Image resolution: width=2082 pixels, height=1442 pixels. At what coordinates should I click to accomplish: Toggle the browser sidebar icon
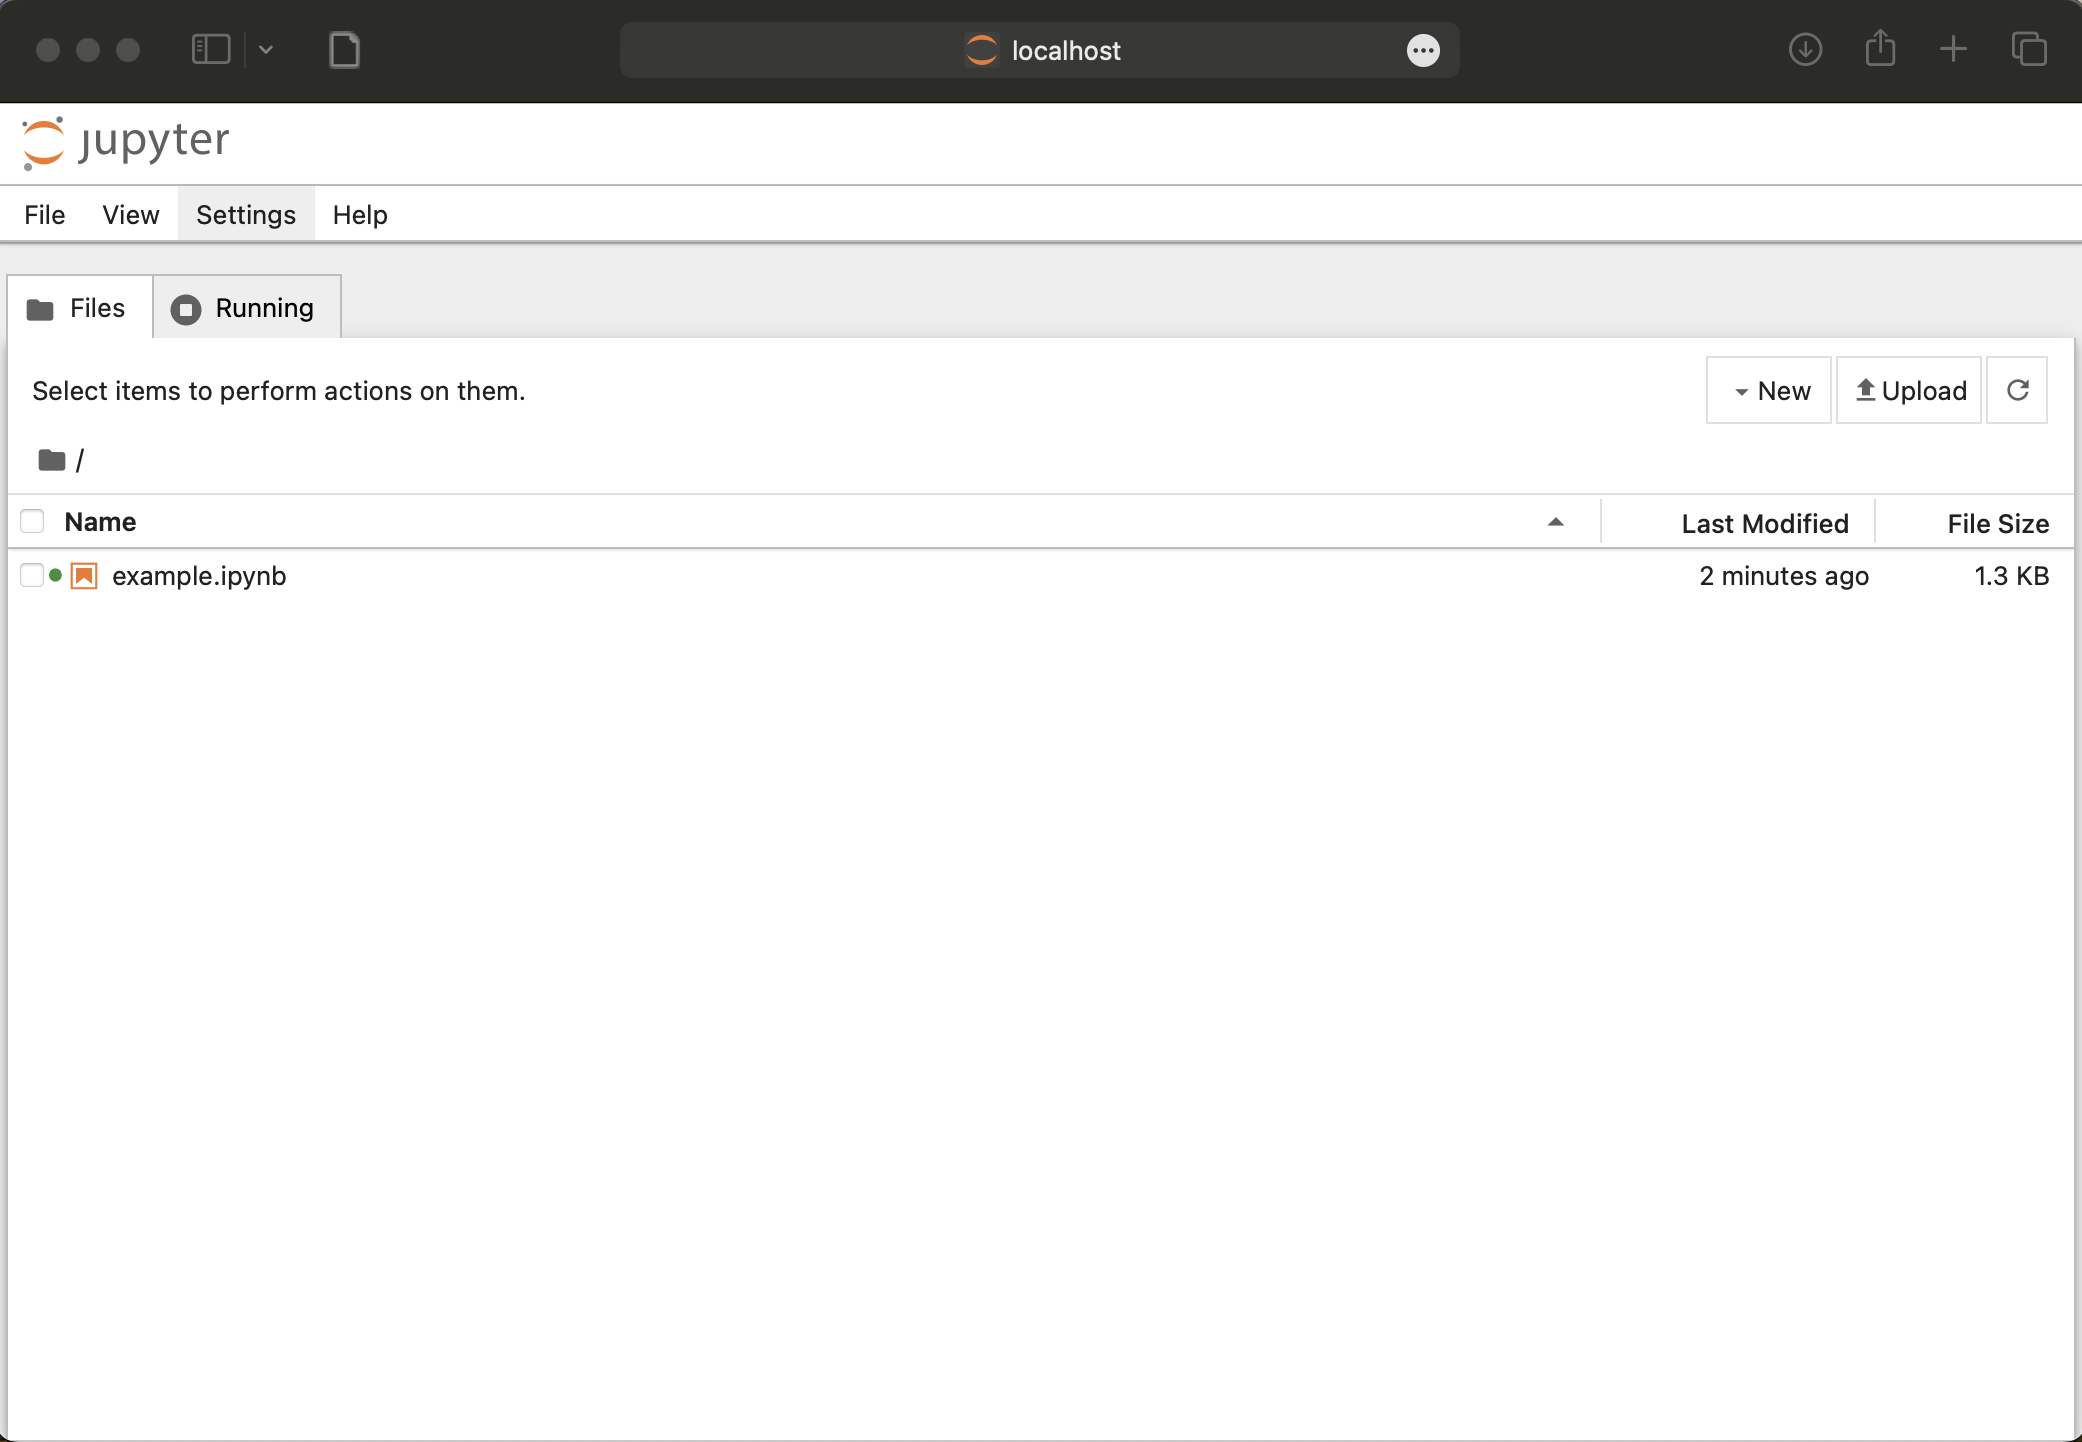click(211, 50)
